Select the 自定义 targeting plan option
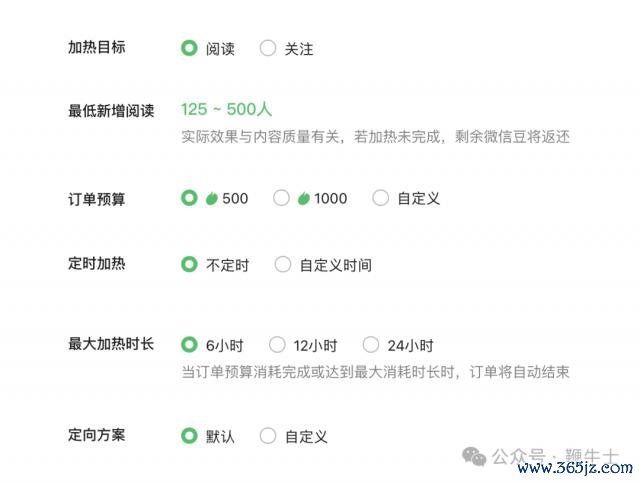 point(268,436)
